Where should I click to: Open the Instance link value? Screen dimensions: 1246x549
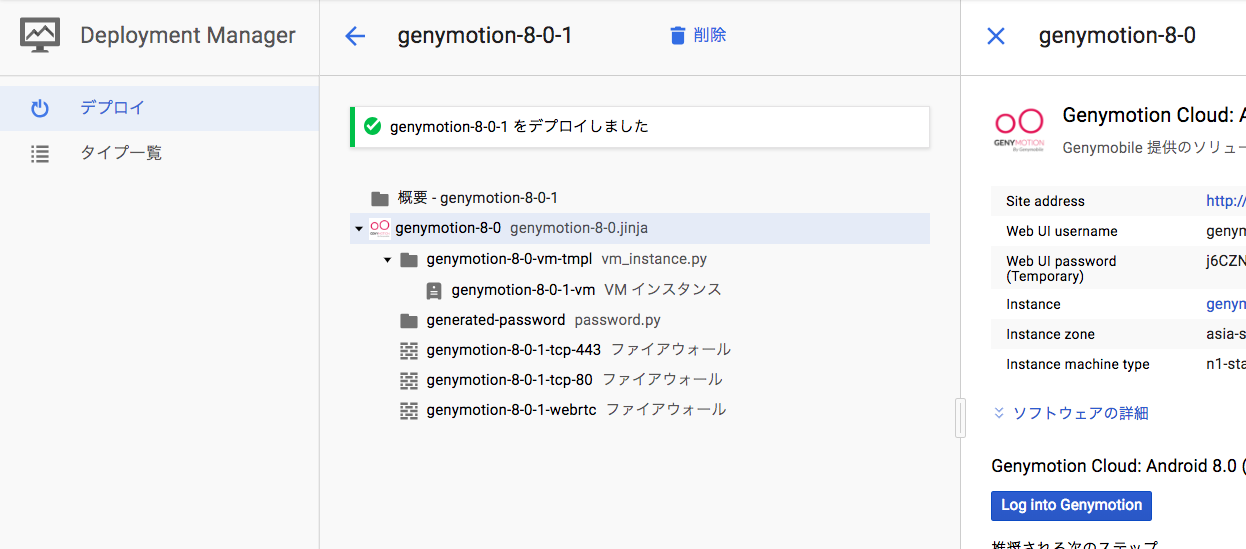pyautogui.click(x=1226, y=304)
